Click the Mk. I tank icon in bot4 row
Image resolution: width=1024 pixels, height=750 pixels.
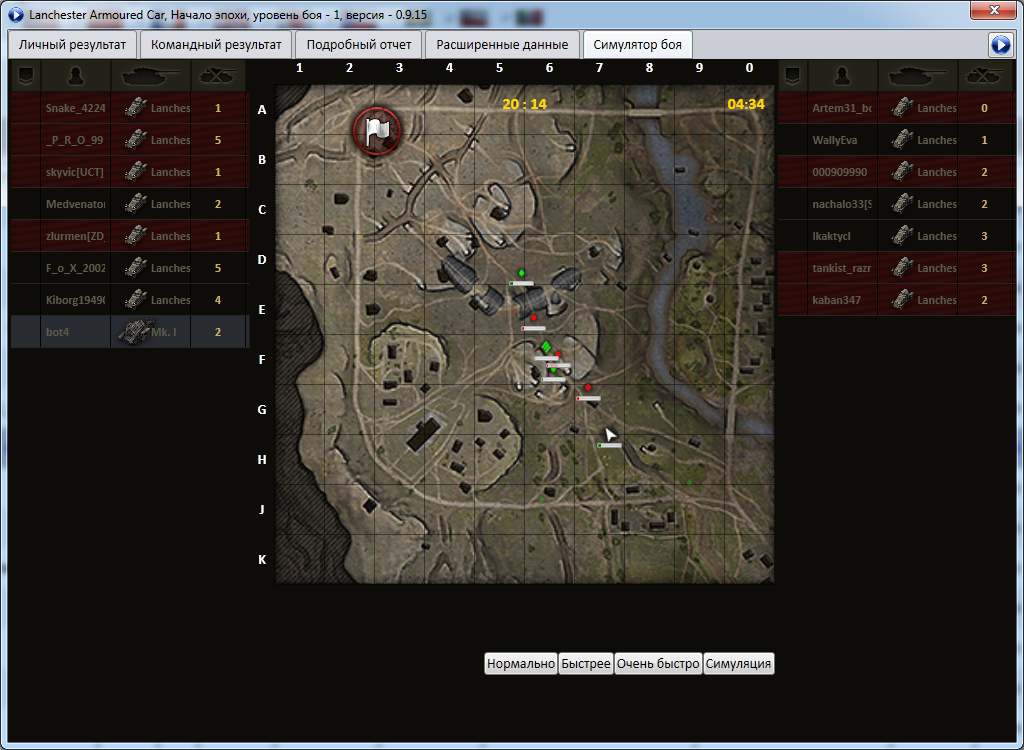coord(136,331)
